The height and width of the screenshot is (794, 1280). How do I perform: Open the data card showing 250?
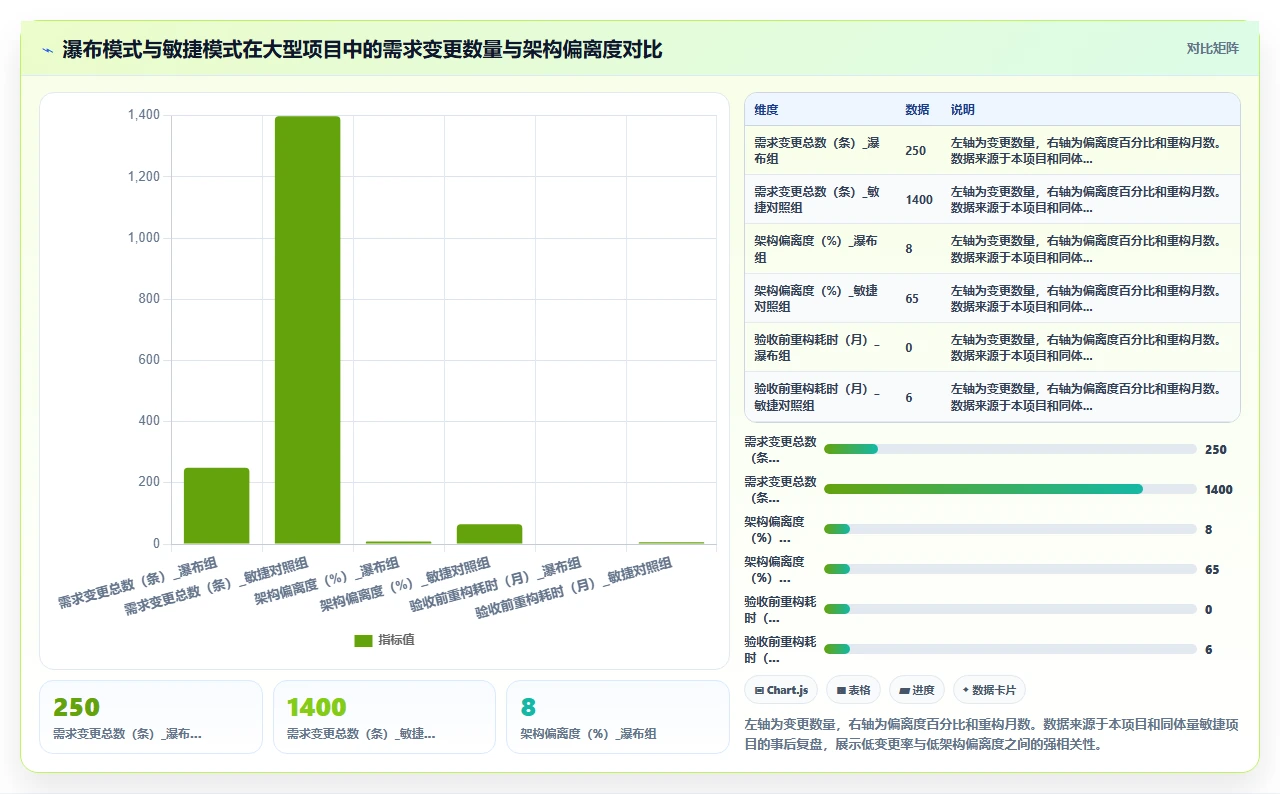pos(151,717)
